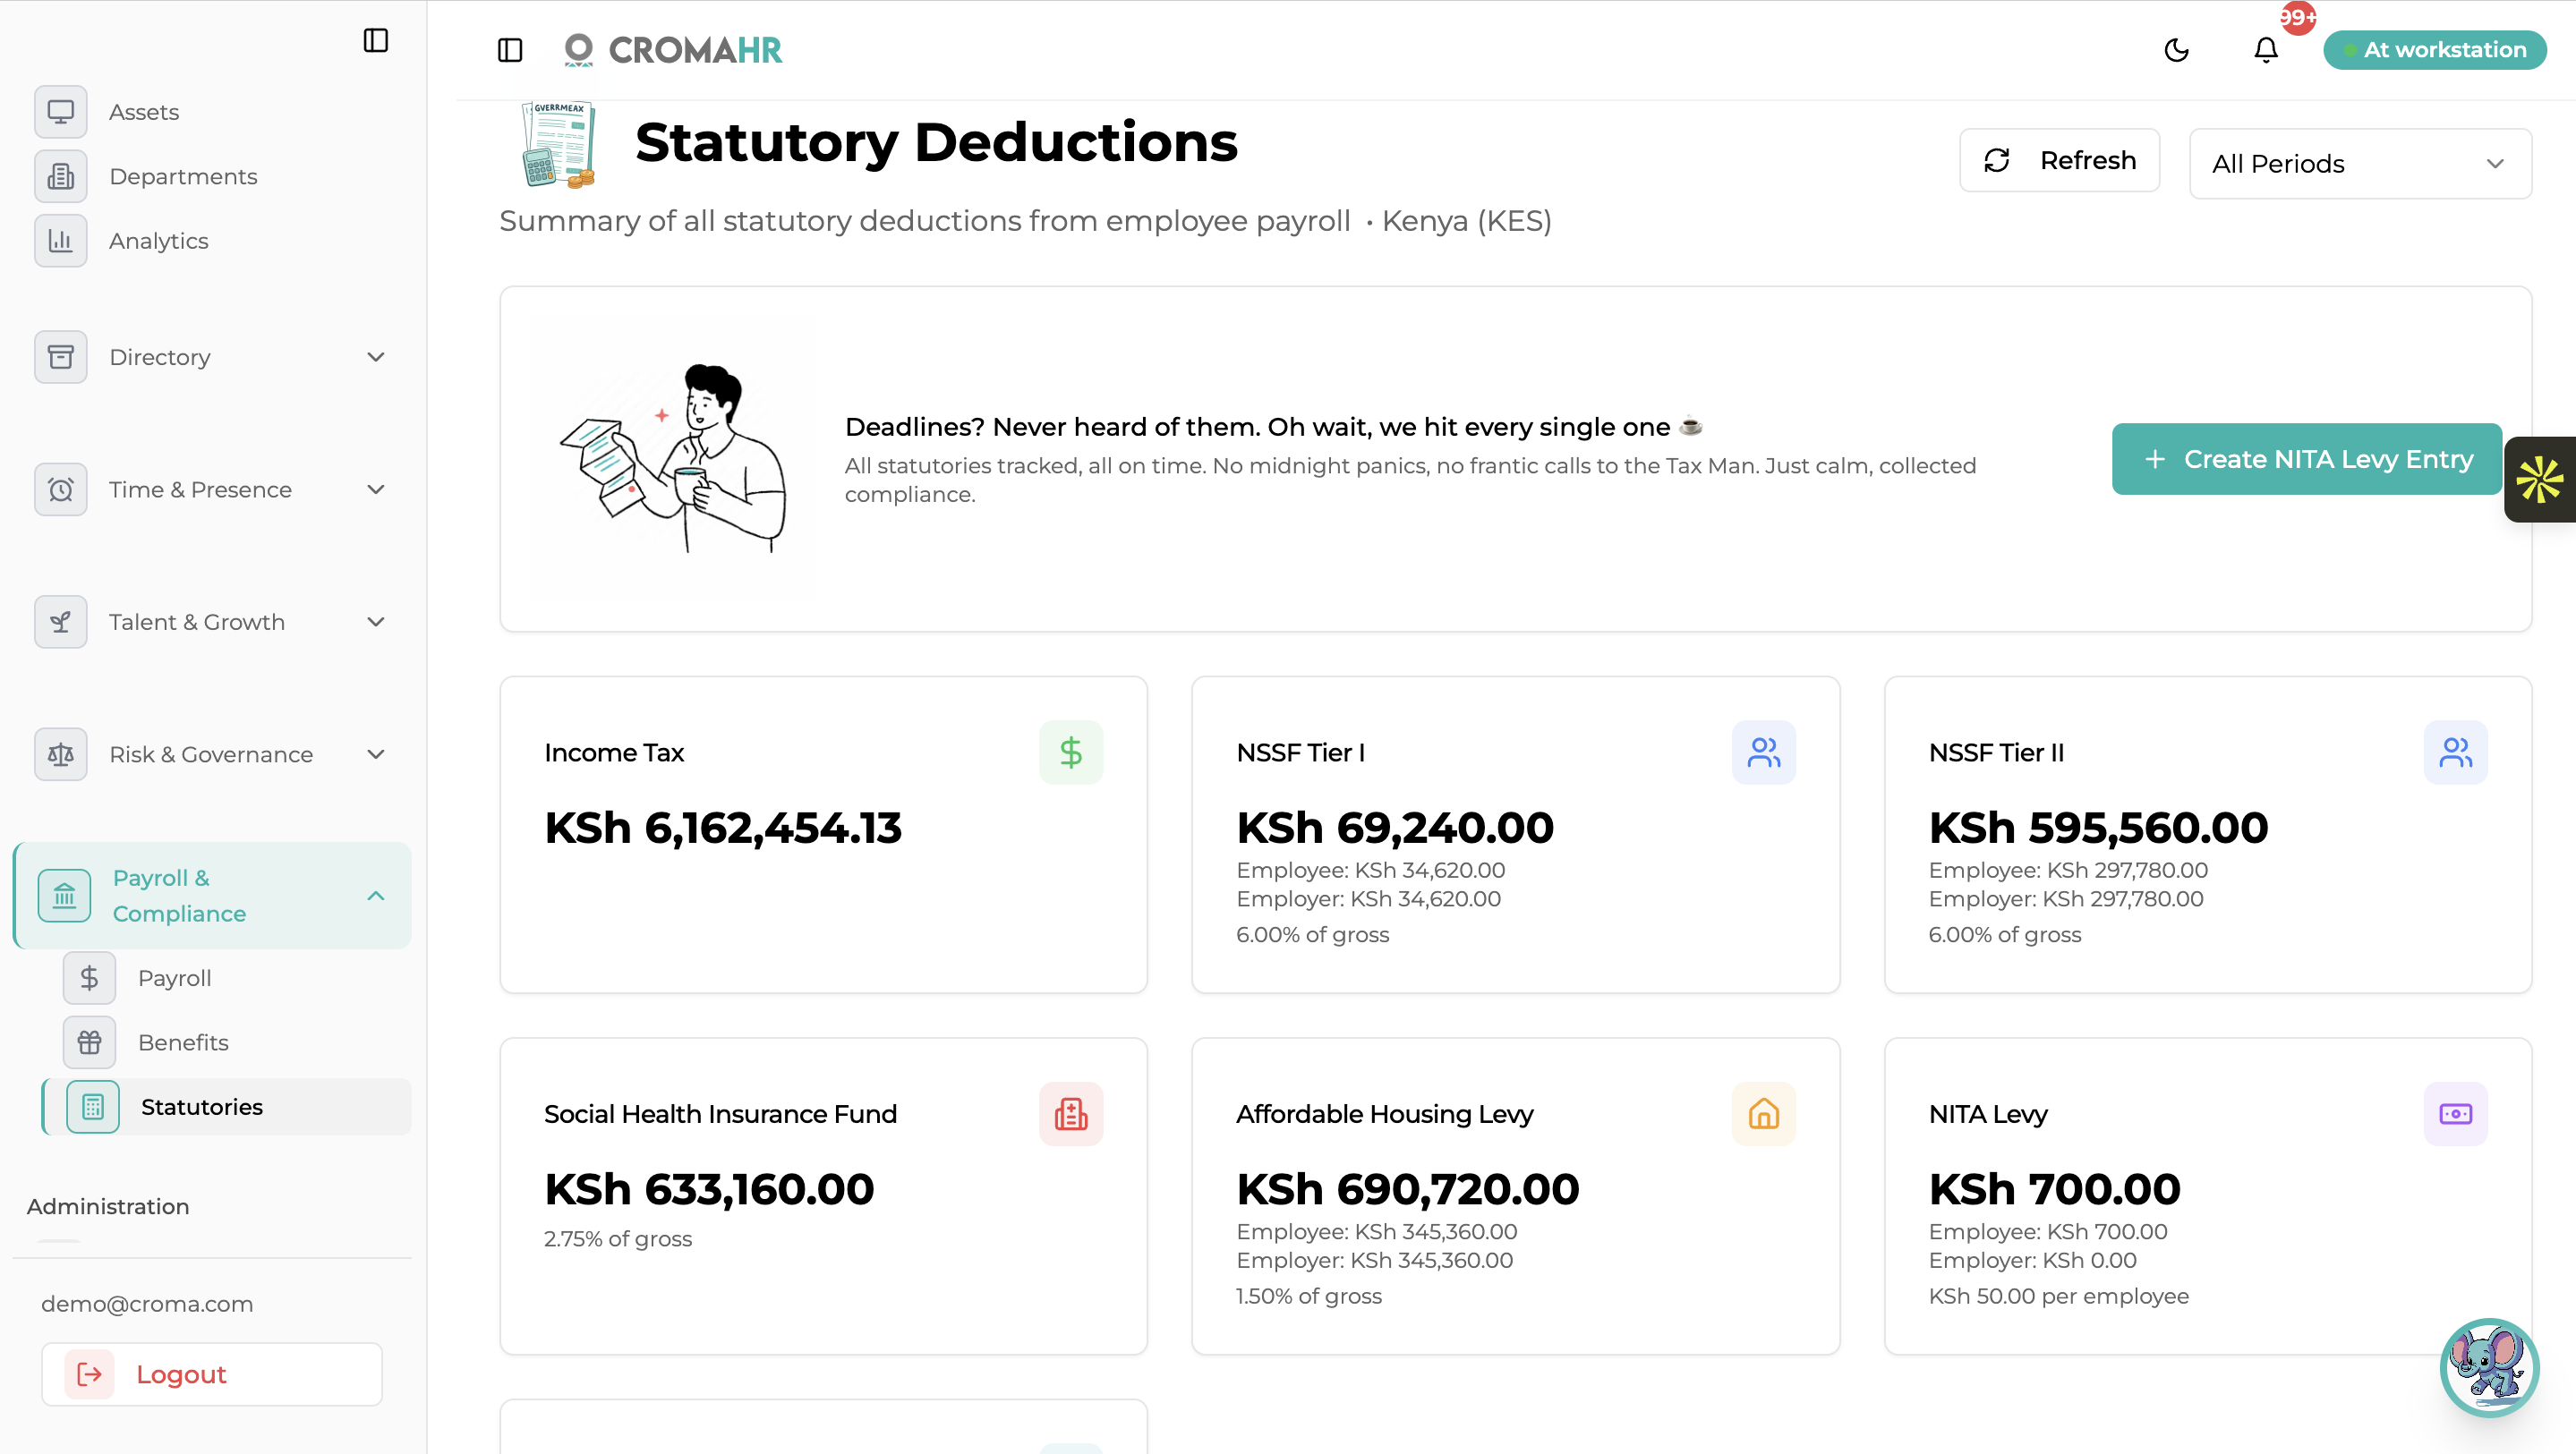This screenshot has width=2576, height=1454.
Task: Click the Income Tax dollar icon
Action: [x=1071, y=753]
